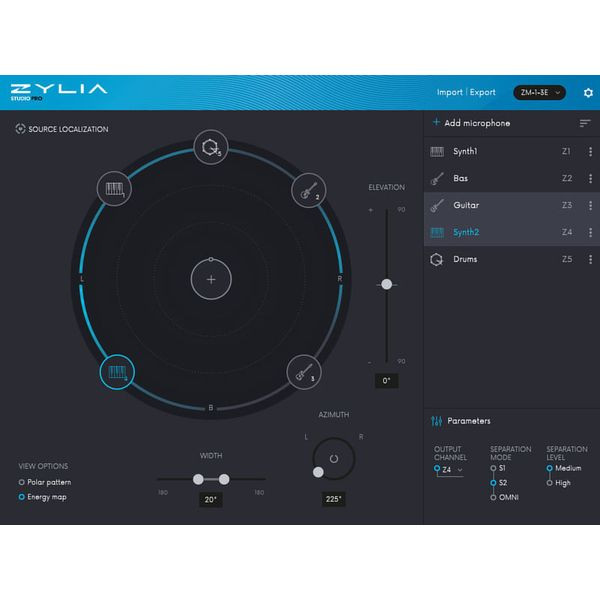
Task: Select the Energy map view option
Action: (22, 497)
